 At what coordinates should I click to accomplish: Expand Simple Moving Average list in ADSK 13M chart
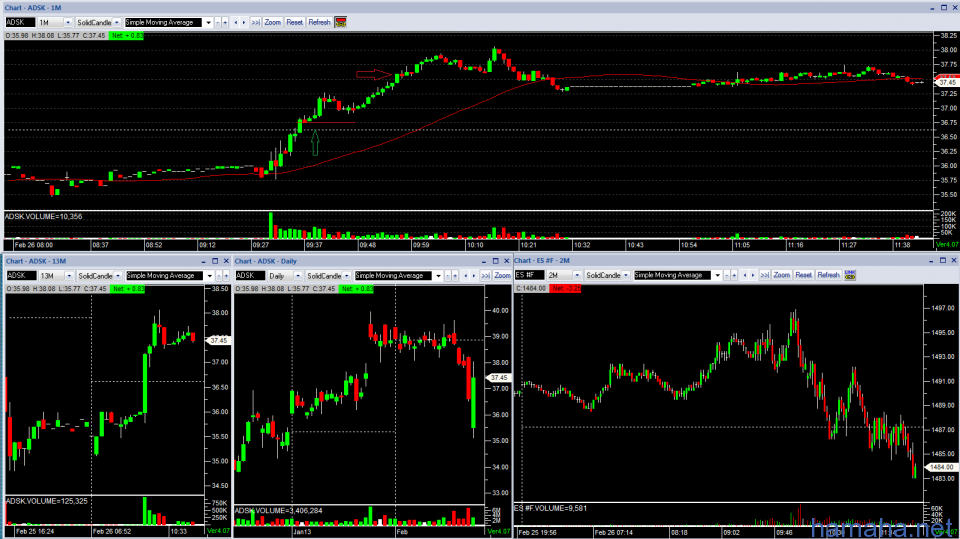coord(209,276)
